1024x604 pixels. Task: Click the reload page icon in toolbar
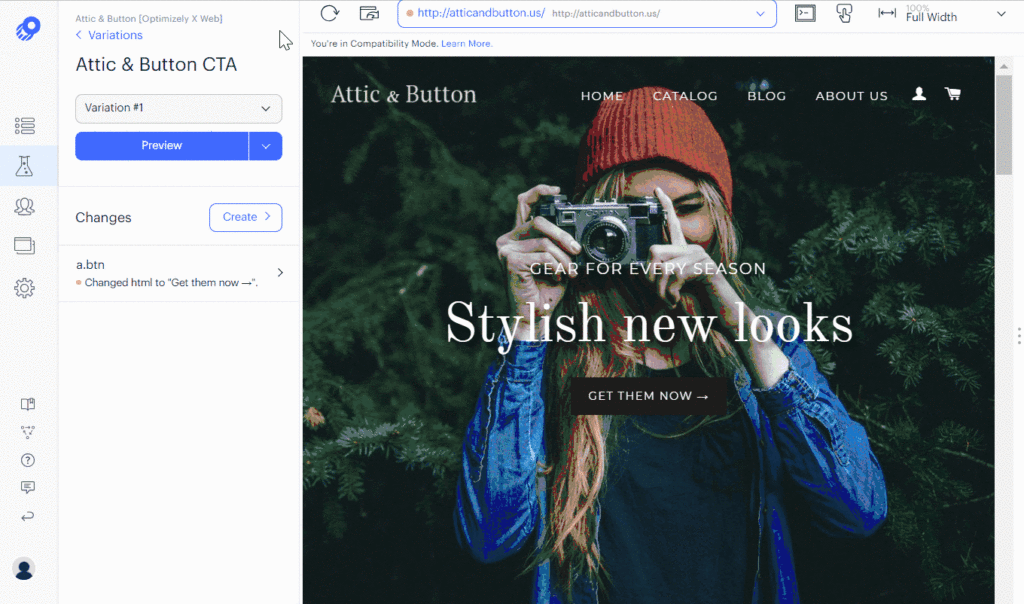pos(329,13)
